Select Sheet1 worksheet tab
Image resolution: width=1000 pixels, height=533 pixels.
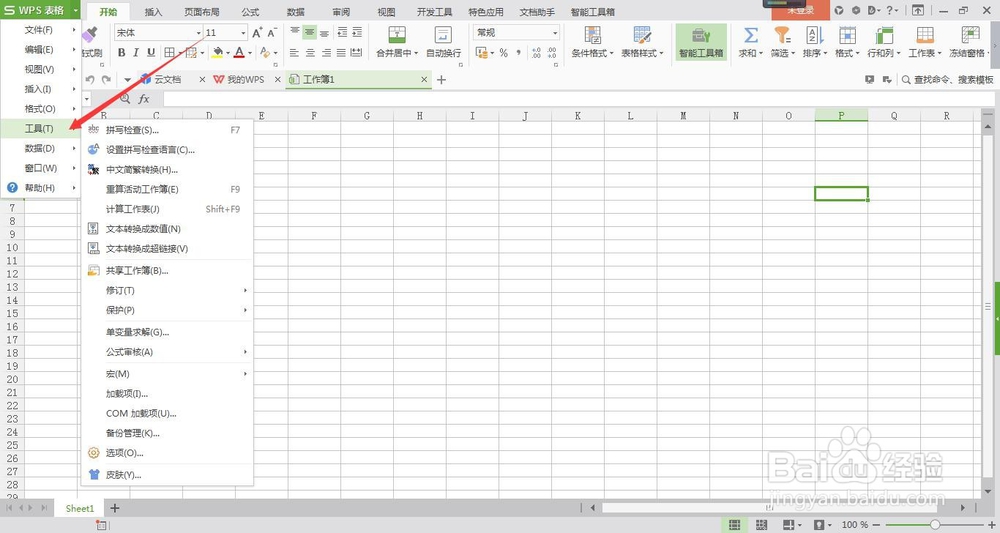tap(80, 508)
